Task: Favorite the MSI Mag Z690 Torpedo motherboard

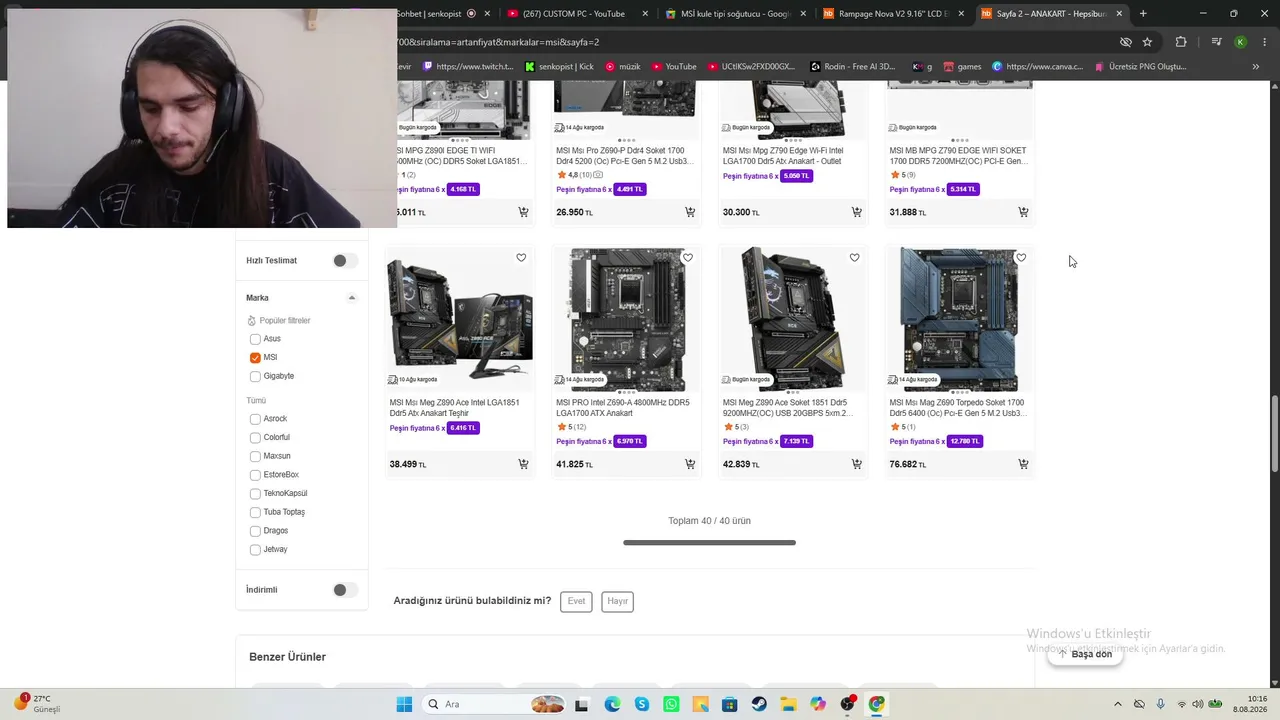Action: tap(1021, 258)
